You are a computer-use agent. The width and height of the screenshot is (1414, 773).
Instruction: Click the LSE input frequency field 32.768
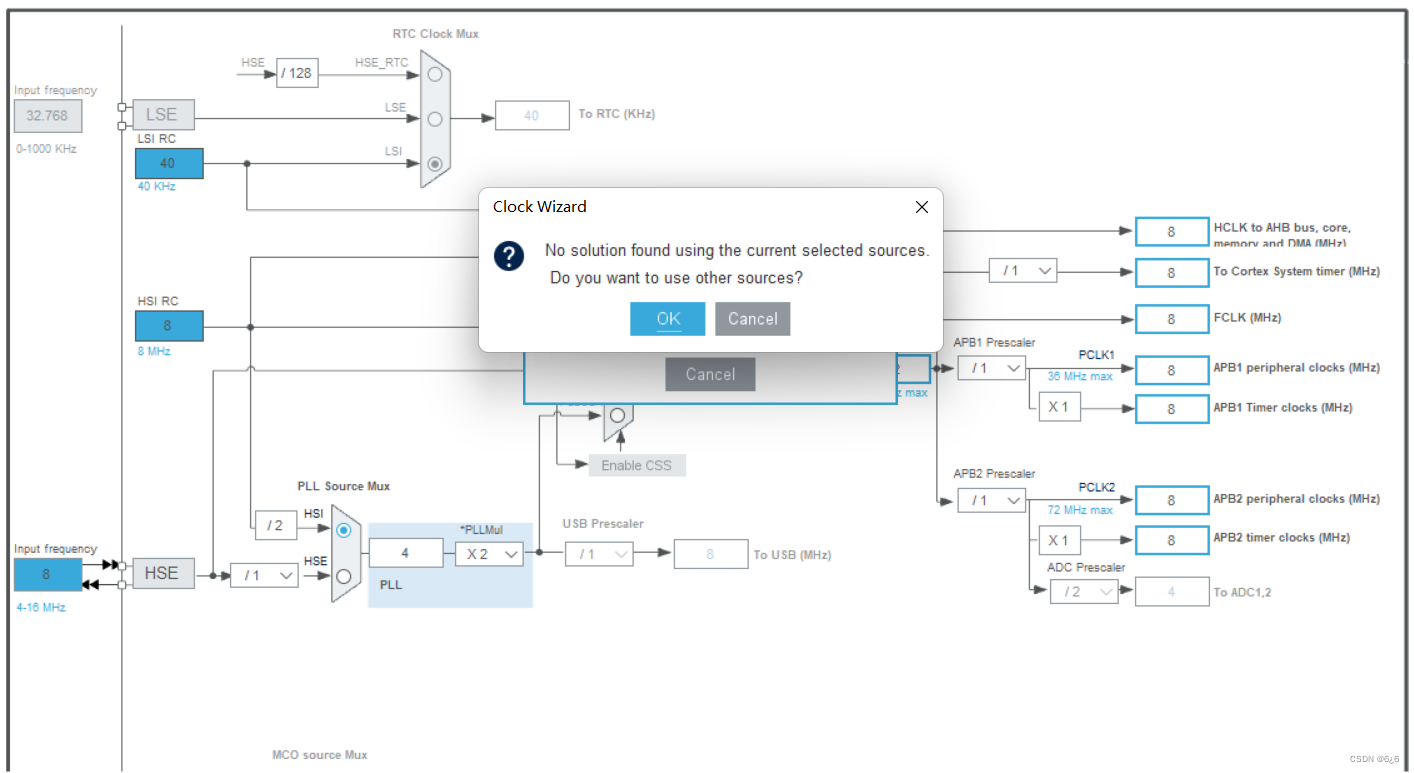(x=48, y=116)
